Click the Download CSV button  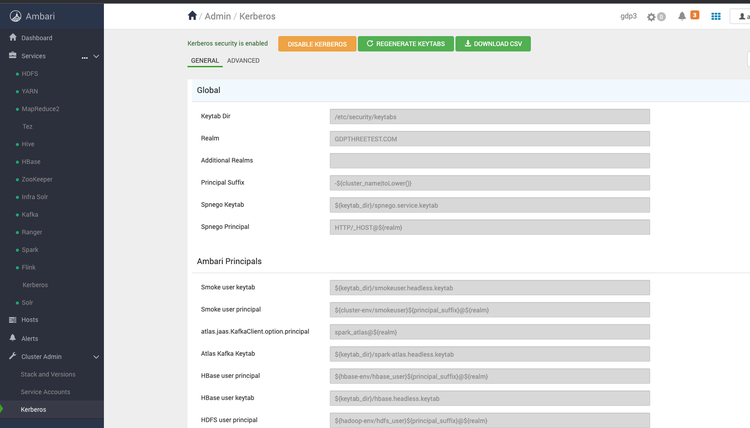[493, 44]
